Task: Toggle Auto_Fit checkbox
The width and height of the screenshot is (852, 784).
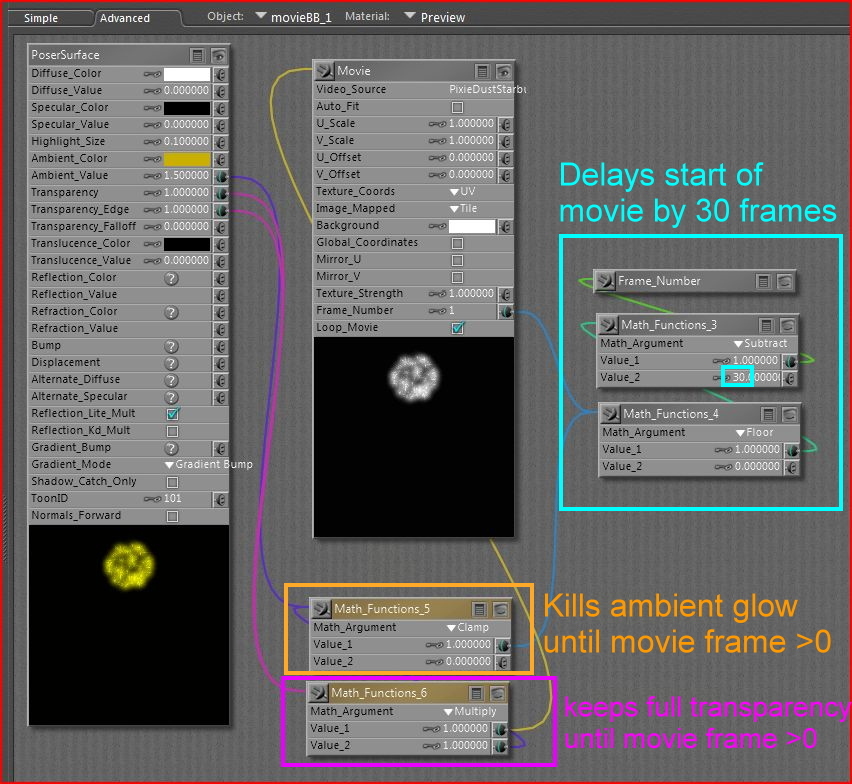Action: pyautogui.click(x=458, y=107)
